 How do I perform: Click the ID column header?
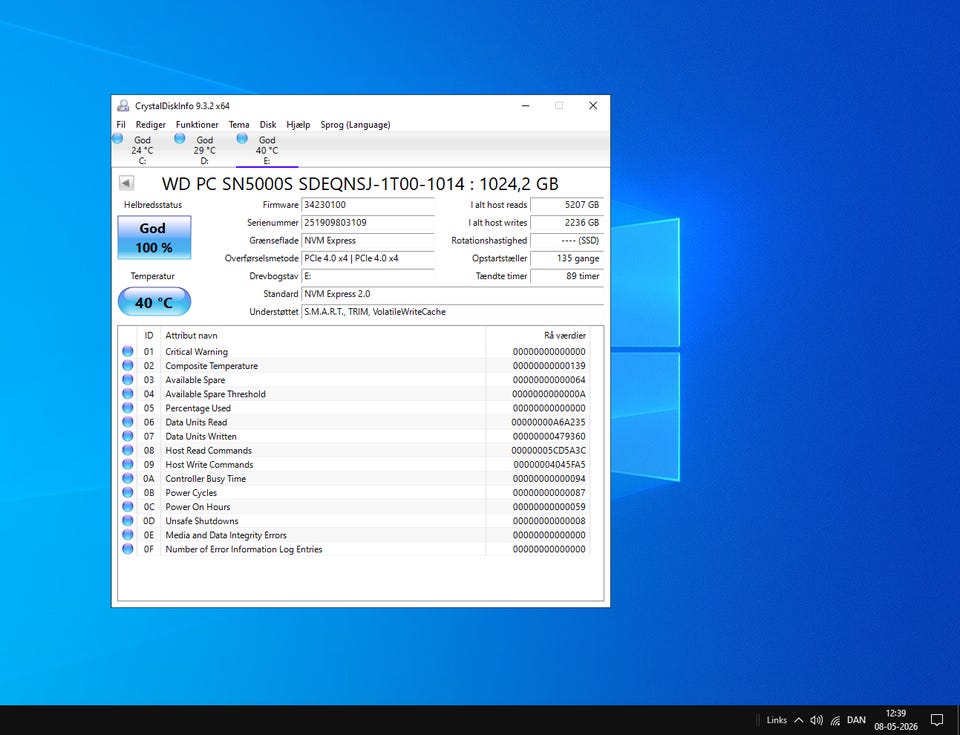(149, 335)
